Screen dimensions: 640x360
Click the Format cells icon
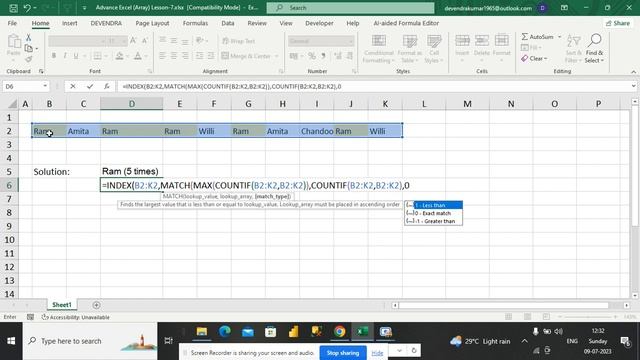point(501,41)
